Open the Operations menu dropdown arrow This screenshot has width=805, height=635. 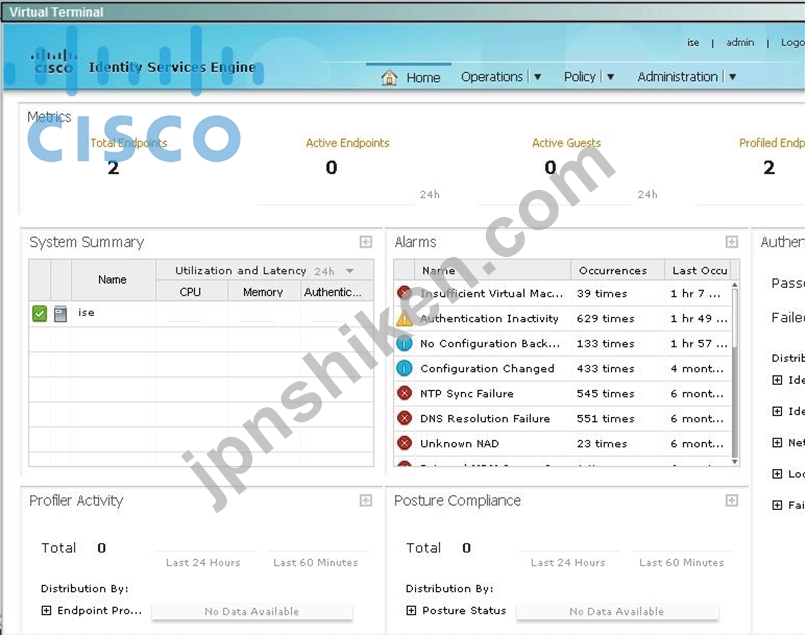tap(538, 77)
